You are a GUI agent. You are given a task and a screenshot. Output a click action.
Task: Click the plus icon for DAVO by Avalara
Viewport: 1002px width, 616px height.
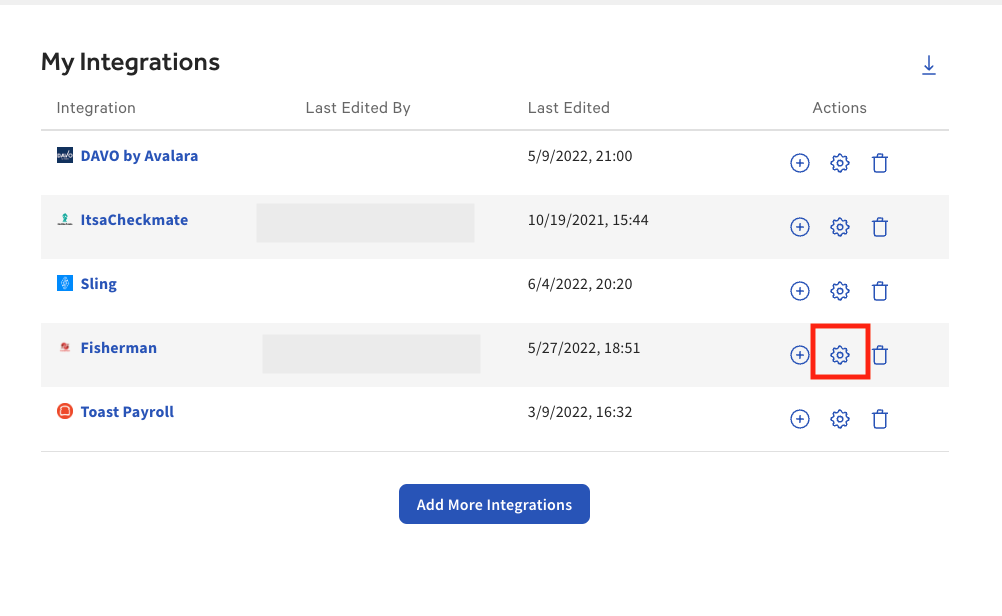(x=800, y=163)
